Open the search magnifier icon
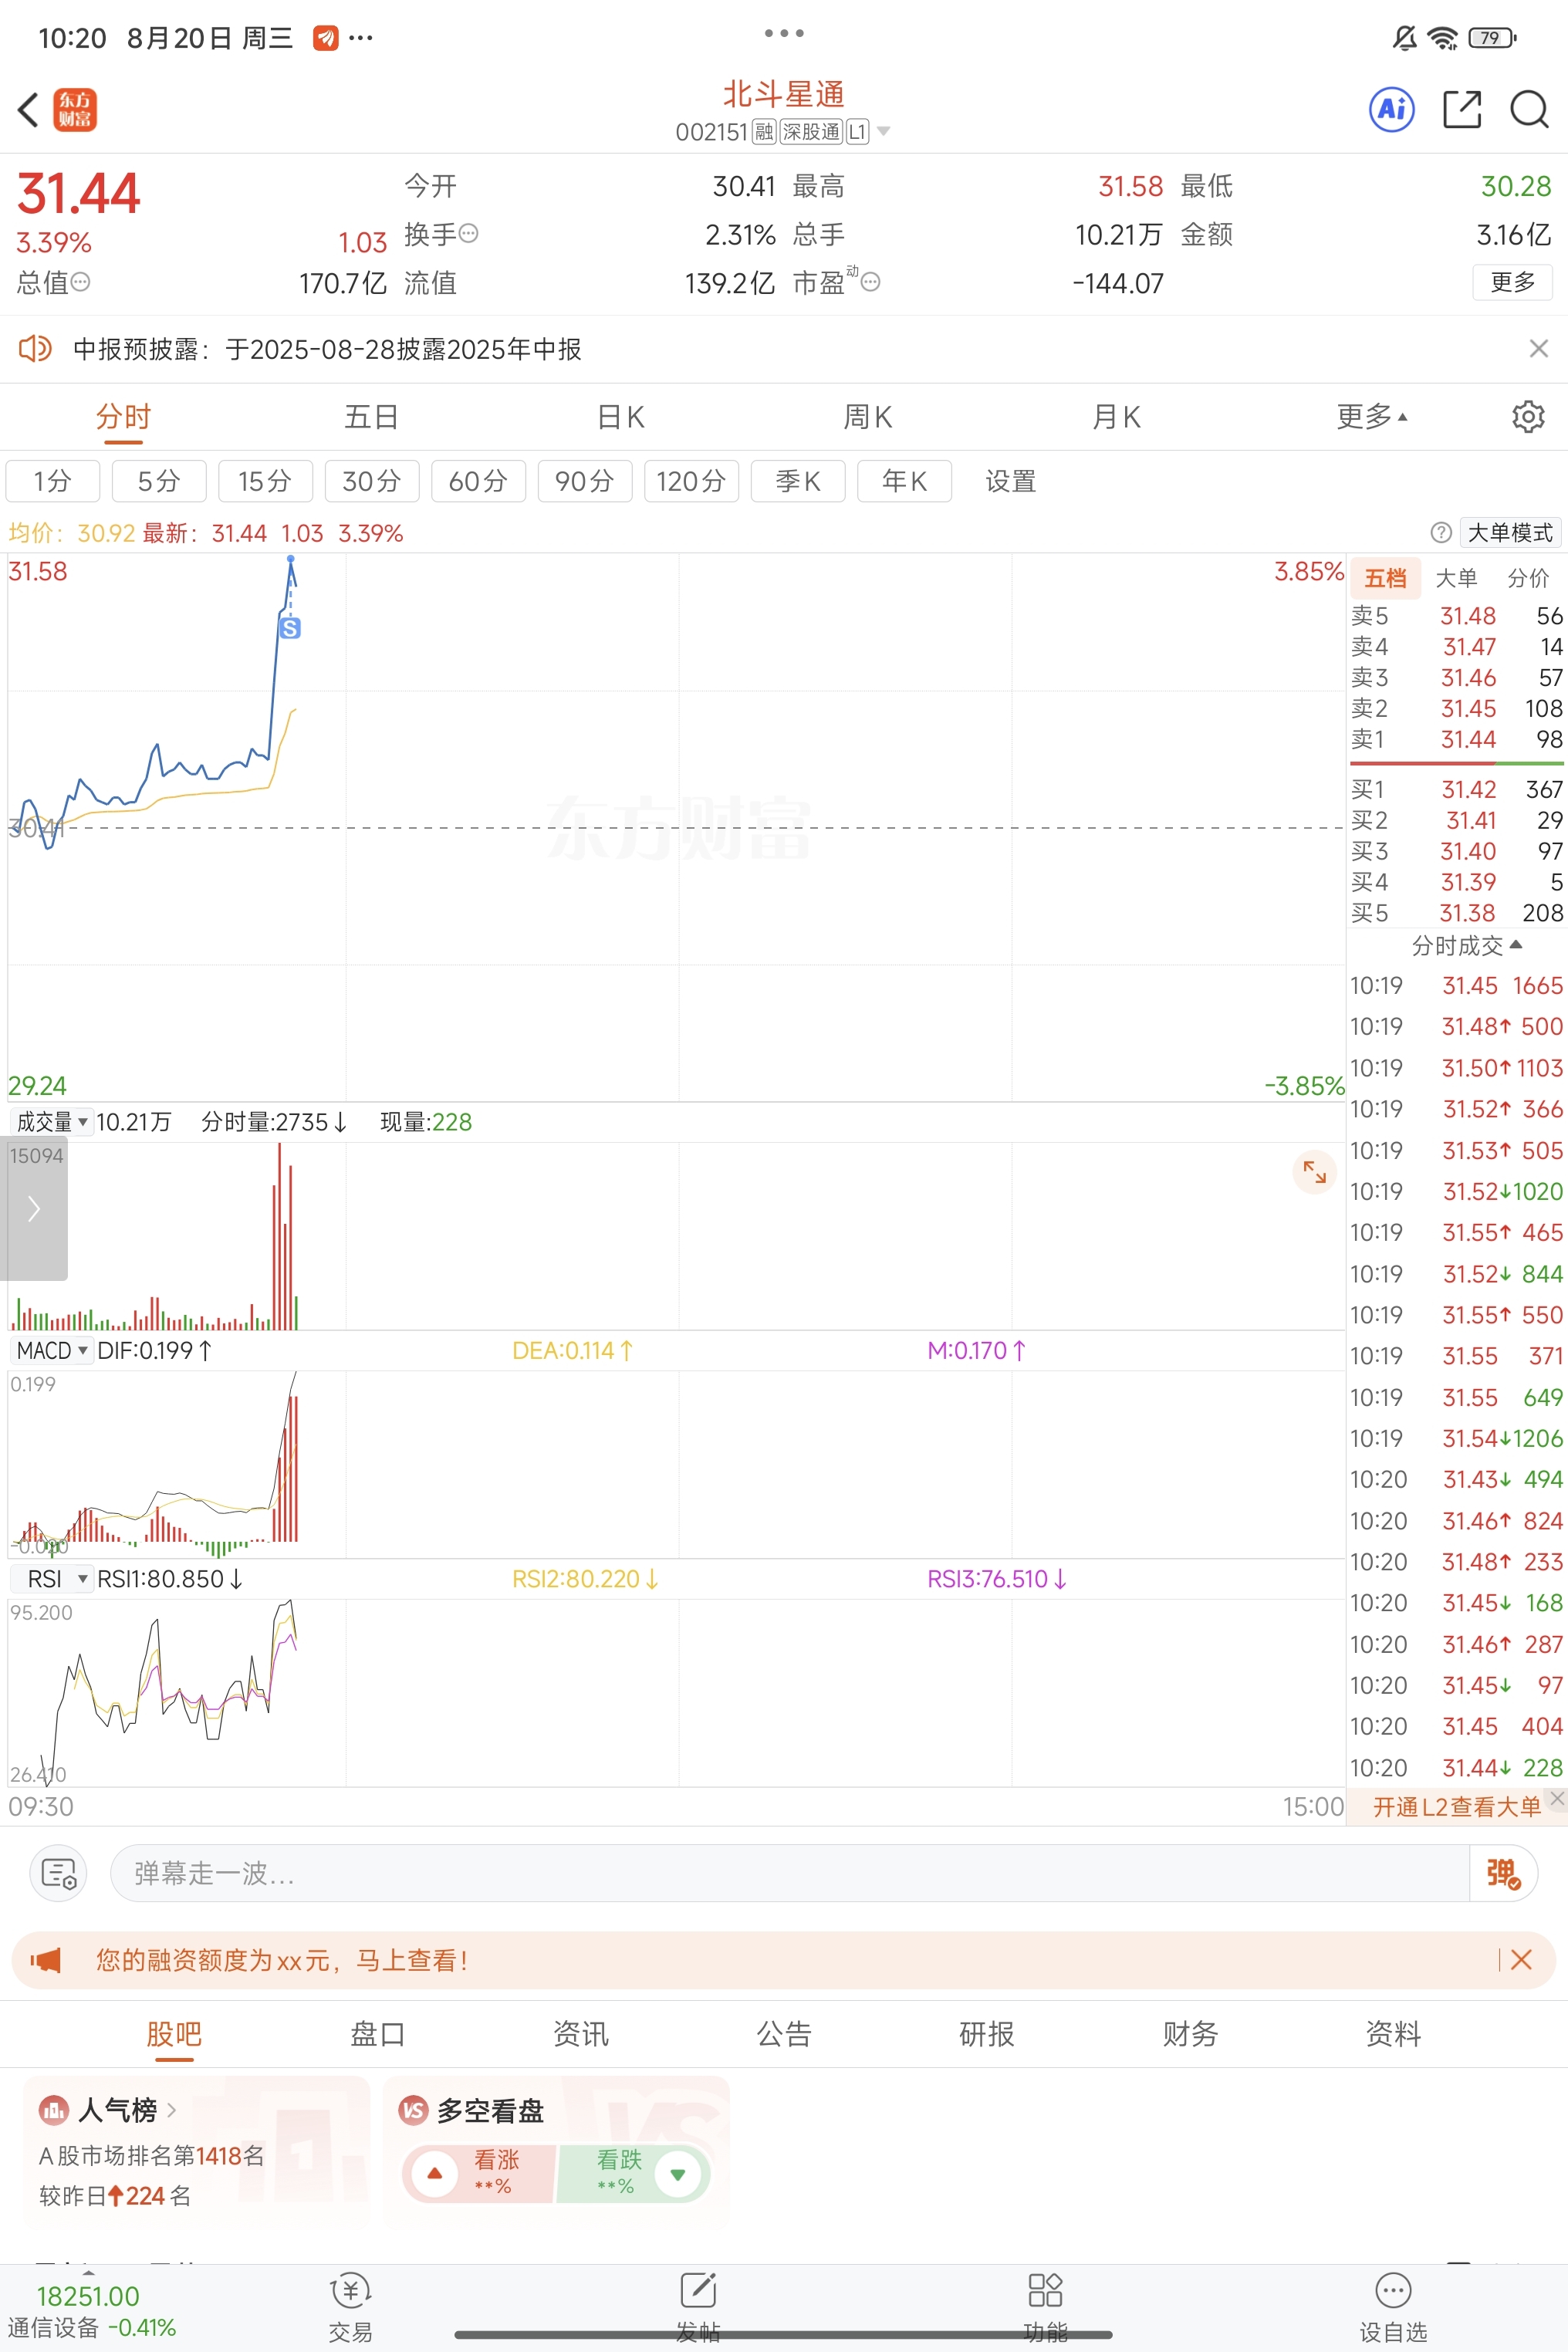The height and width of the screenshot is (2352, 1568). [1529, 109]
